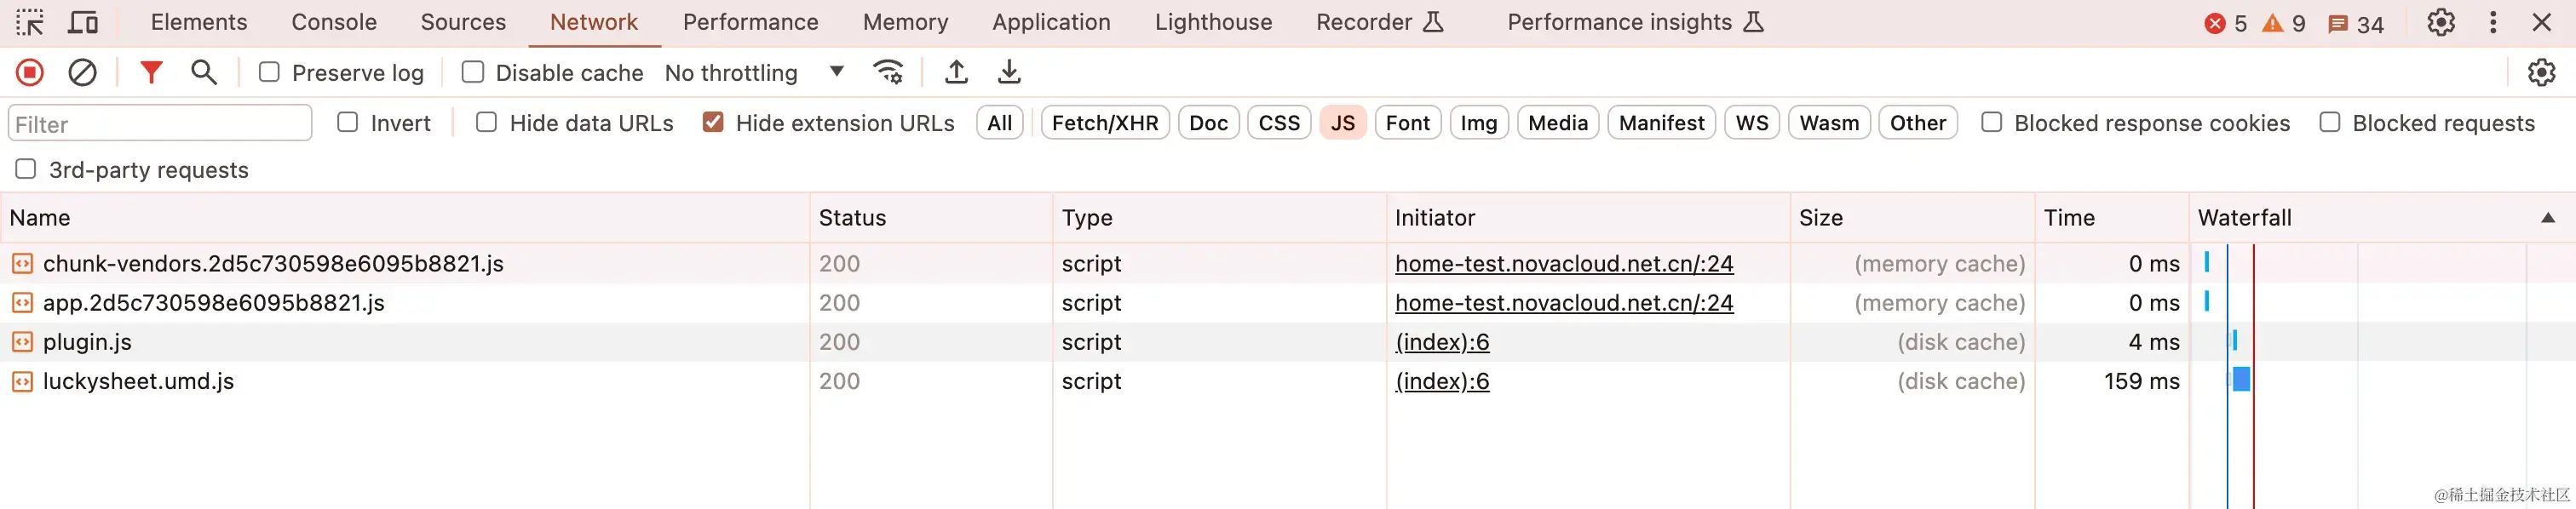Open search with the magnifier icon
Viewport: 2576px width, 509px height.
tap(204, 72)
